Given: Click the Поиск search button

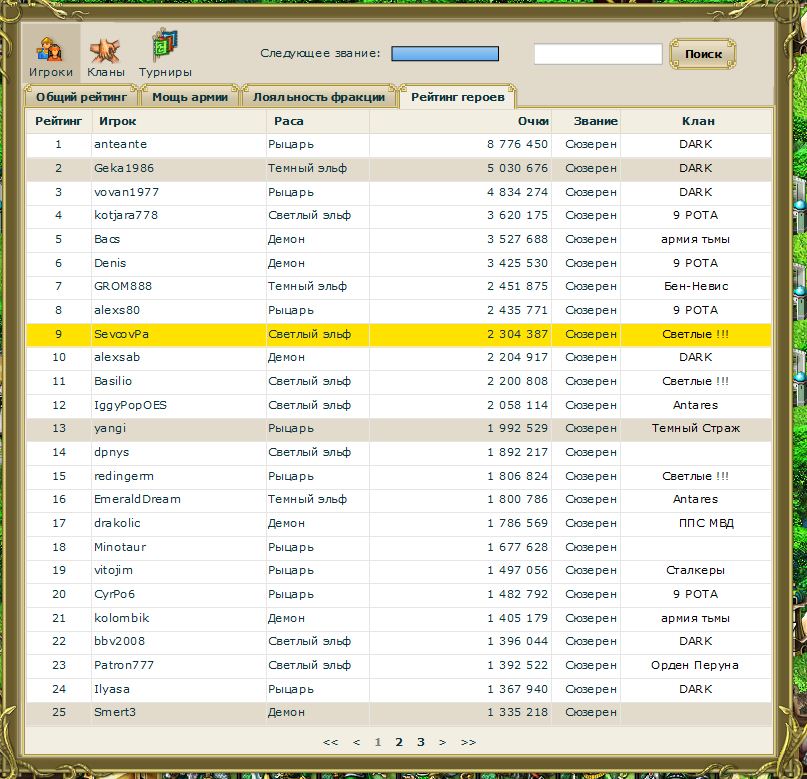Looking at the screenshot, I should pos(703,54).
